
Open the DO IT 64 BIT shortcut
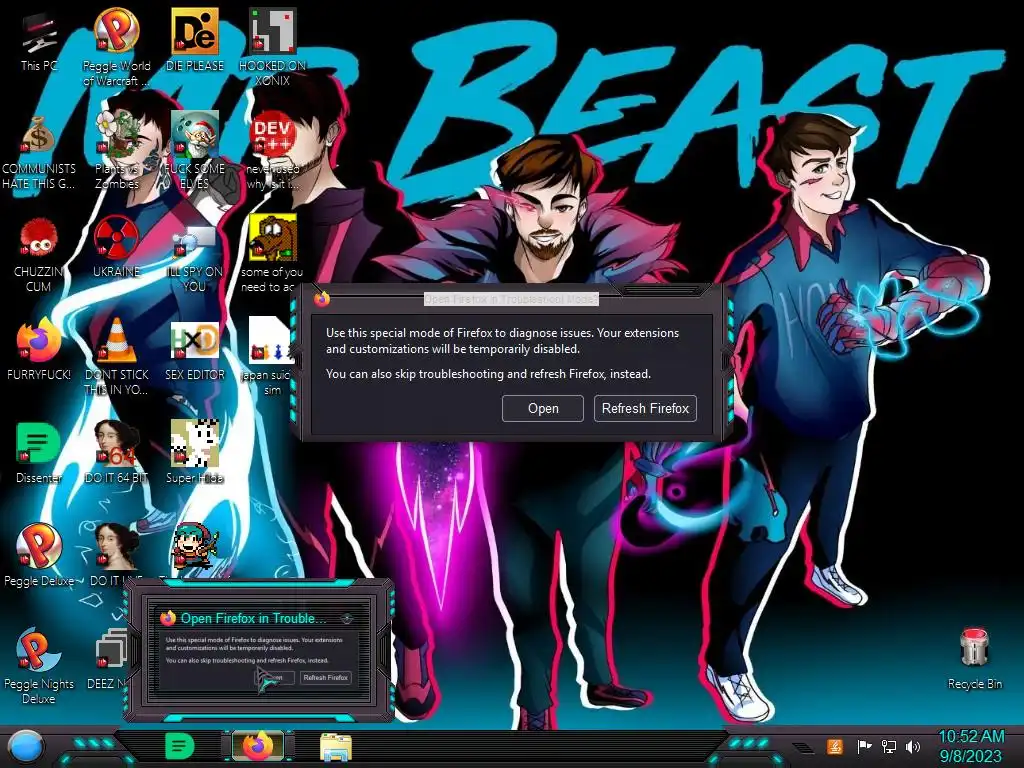[116, 453]
